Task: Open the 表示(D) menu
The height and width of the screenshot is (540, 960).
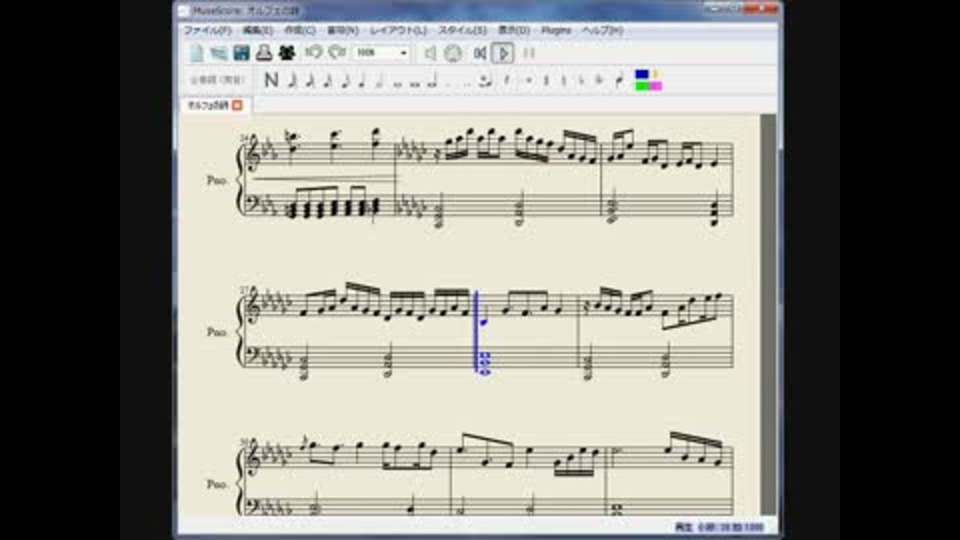Action: click(514, 30)
